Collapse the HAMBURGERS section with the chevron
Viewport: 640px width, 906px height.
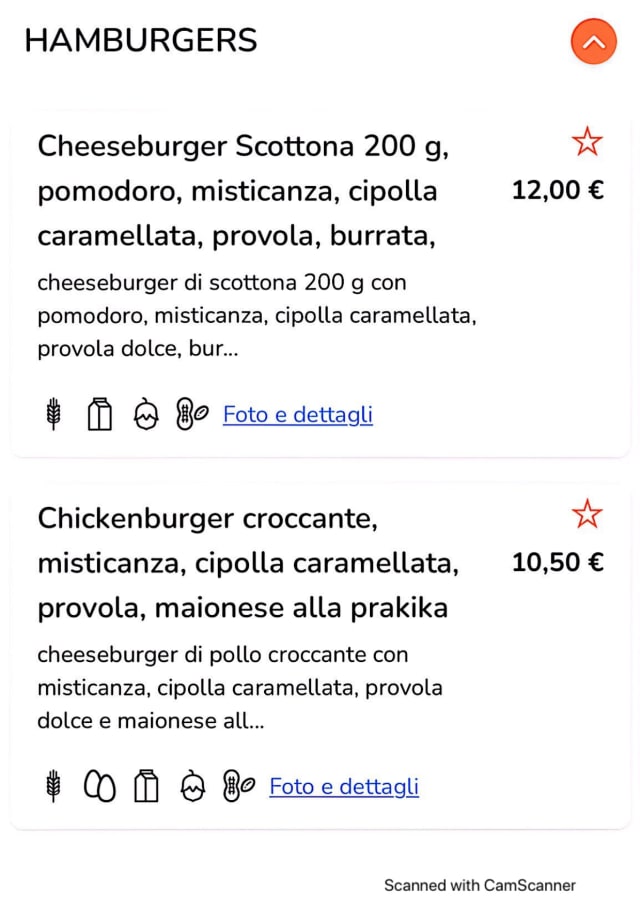coord(593,42)
